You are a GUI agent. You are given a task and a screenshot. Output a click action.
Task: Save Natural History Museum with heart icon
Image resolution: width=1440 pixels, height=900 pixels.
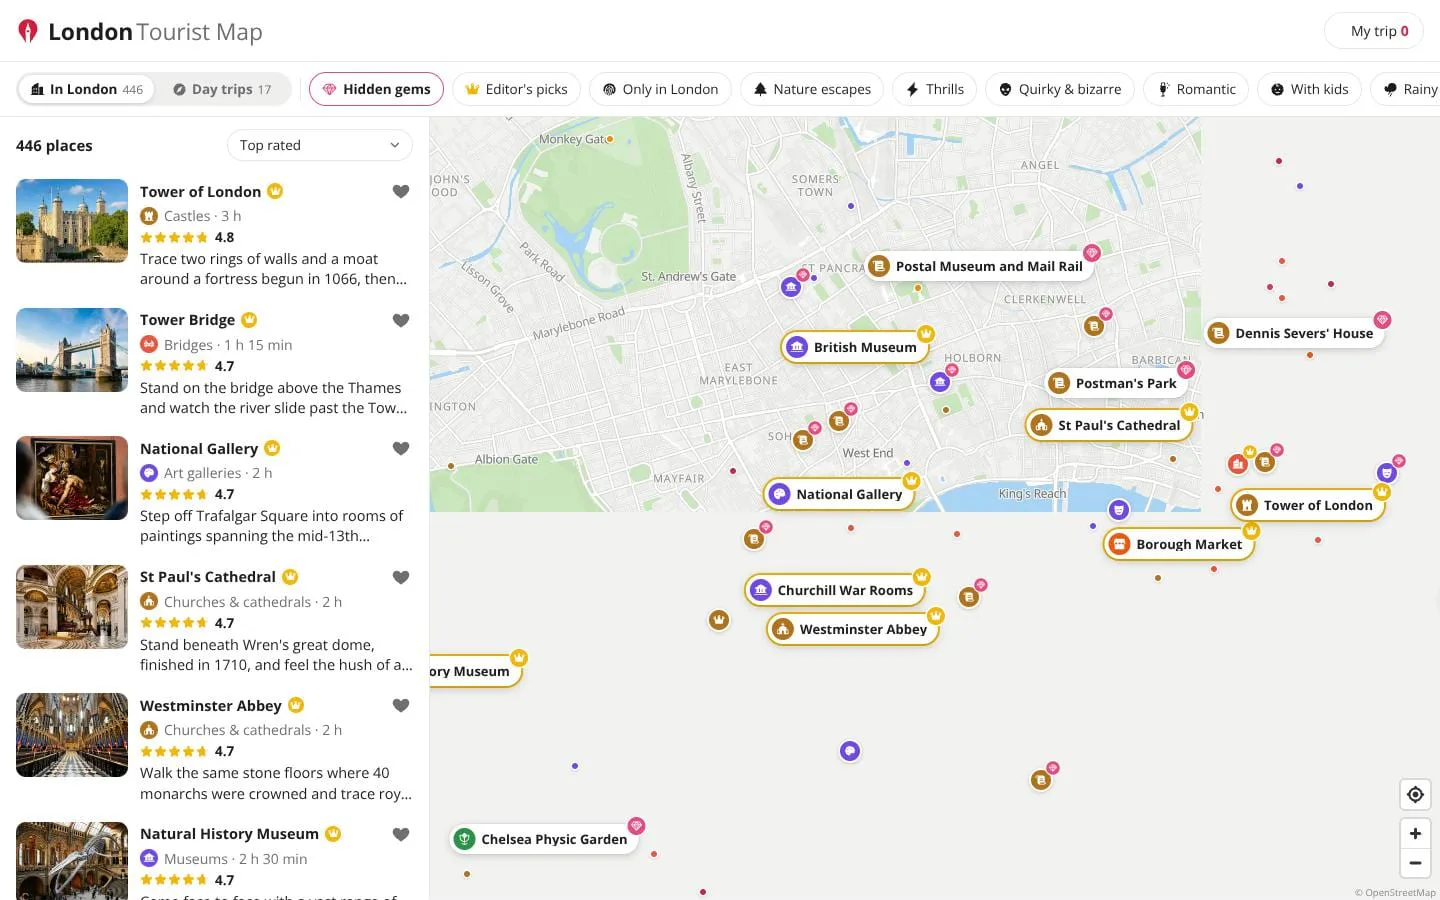[x=401, y=835]
